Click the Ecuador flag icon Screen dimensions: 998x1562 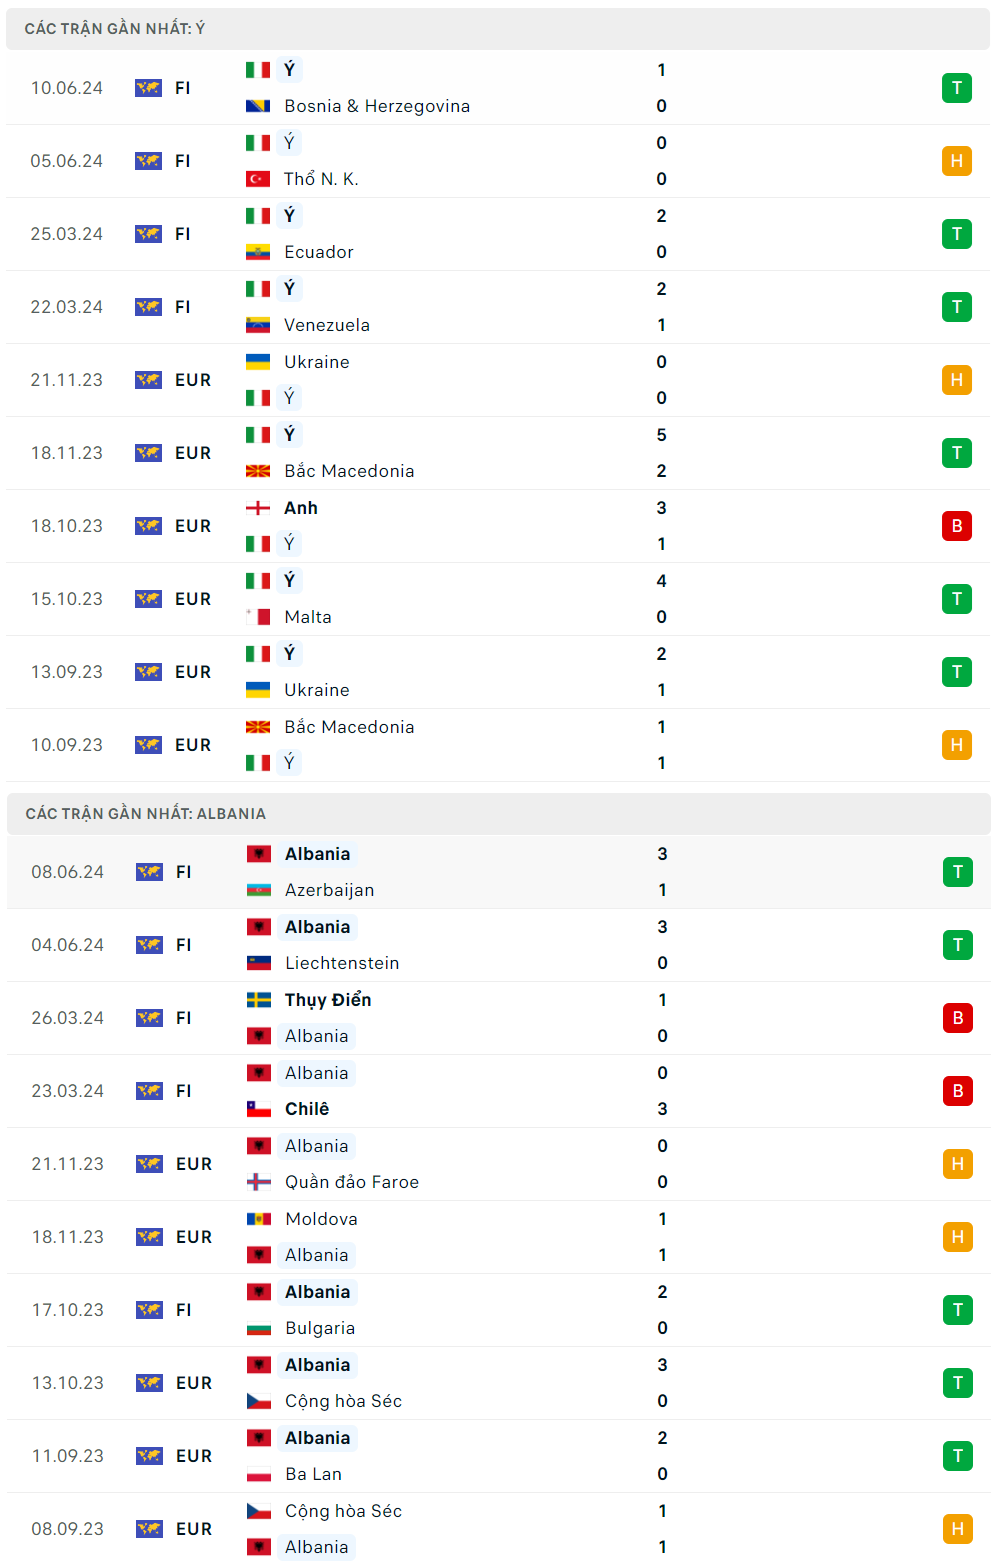click(258, 252)
